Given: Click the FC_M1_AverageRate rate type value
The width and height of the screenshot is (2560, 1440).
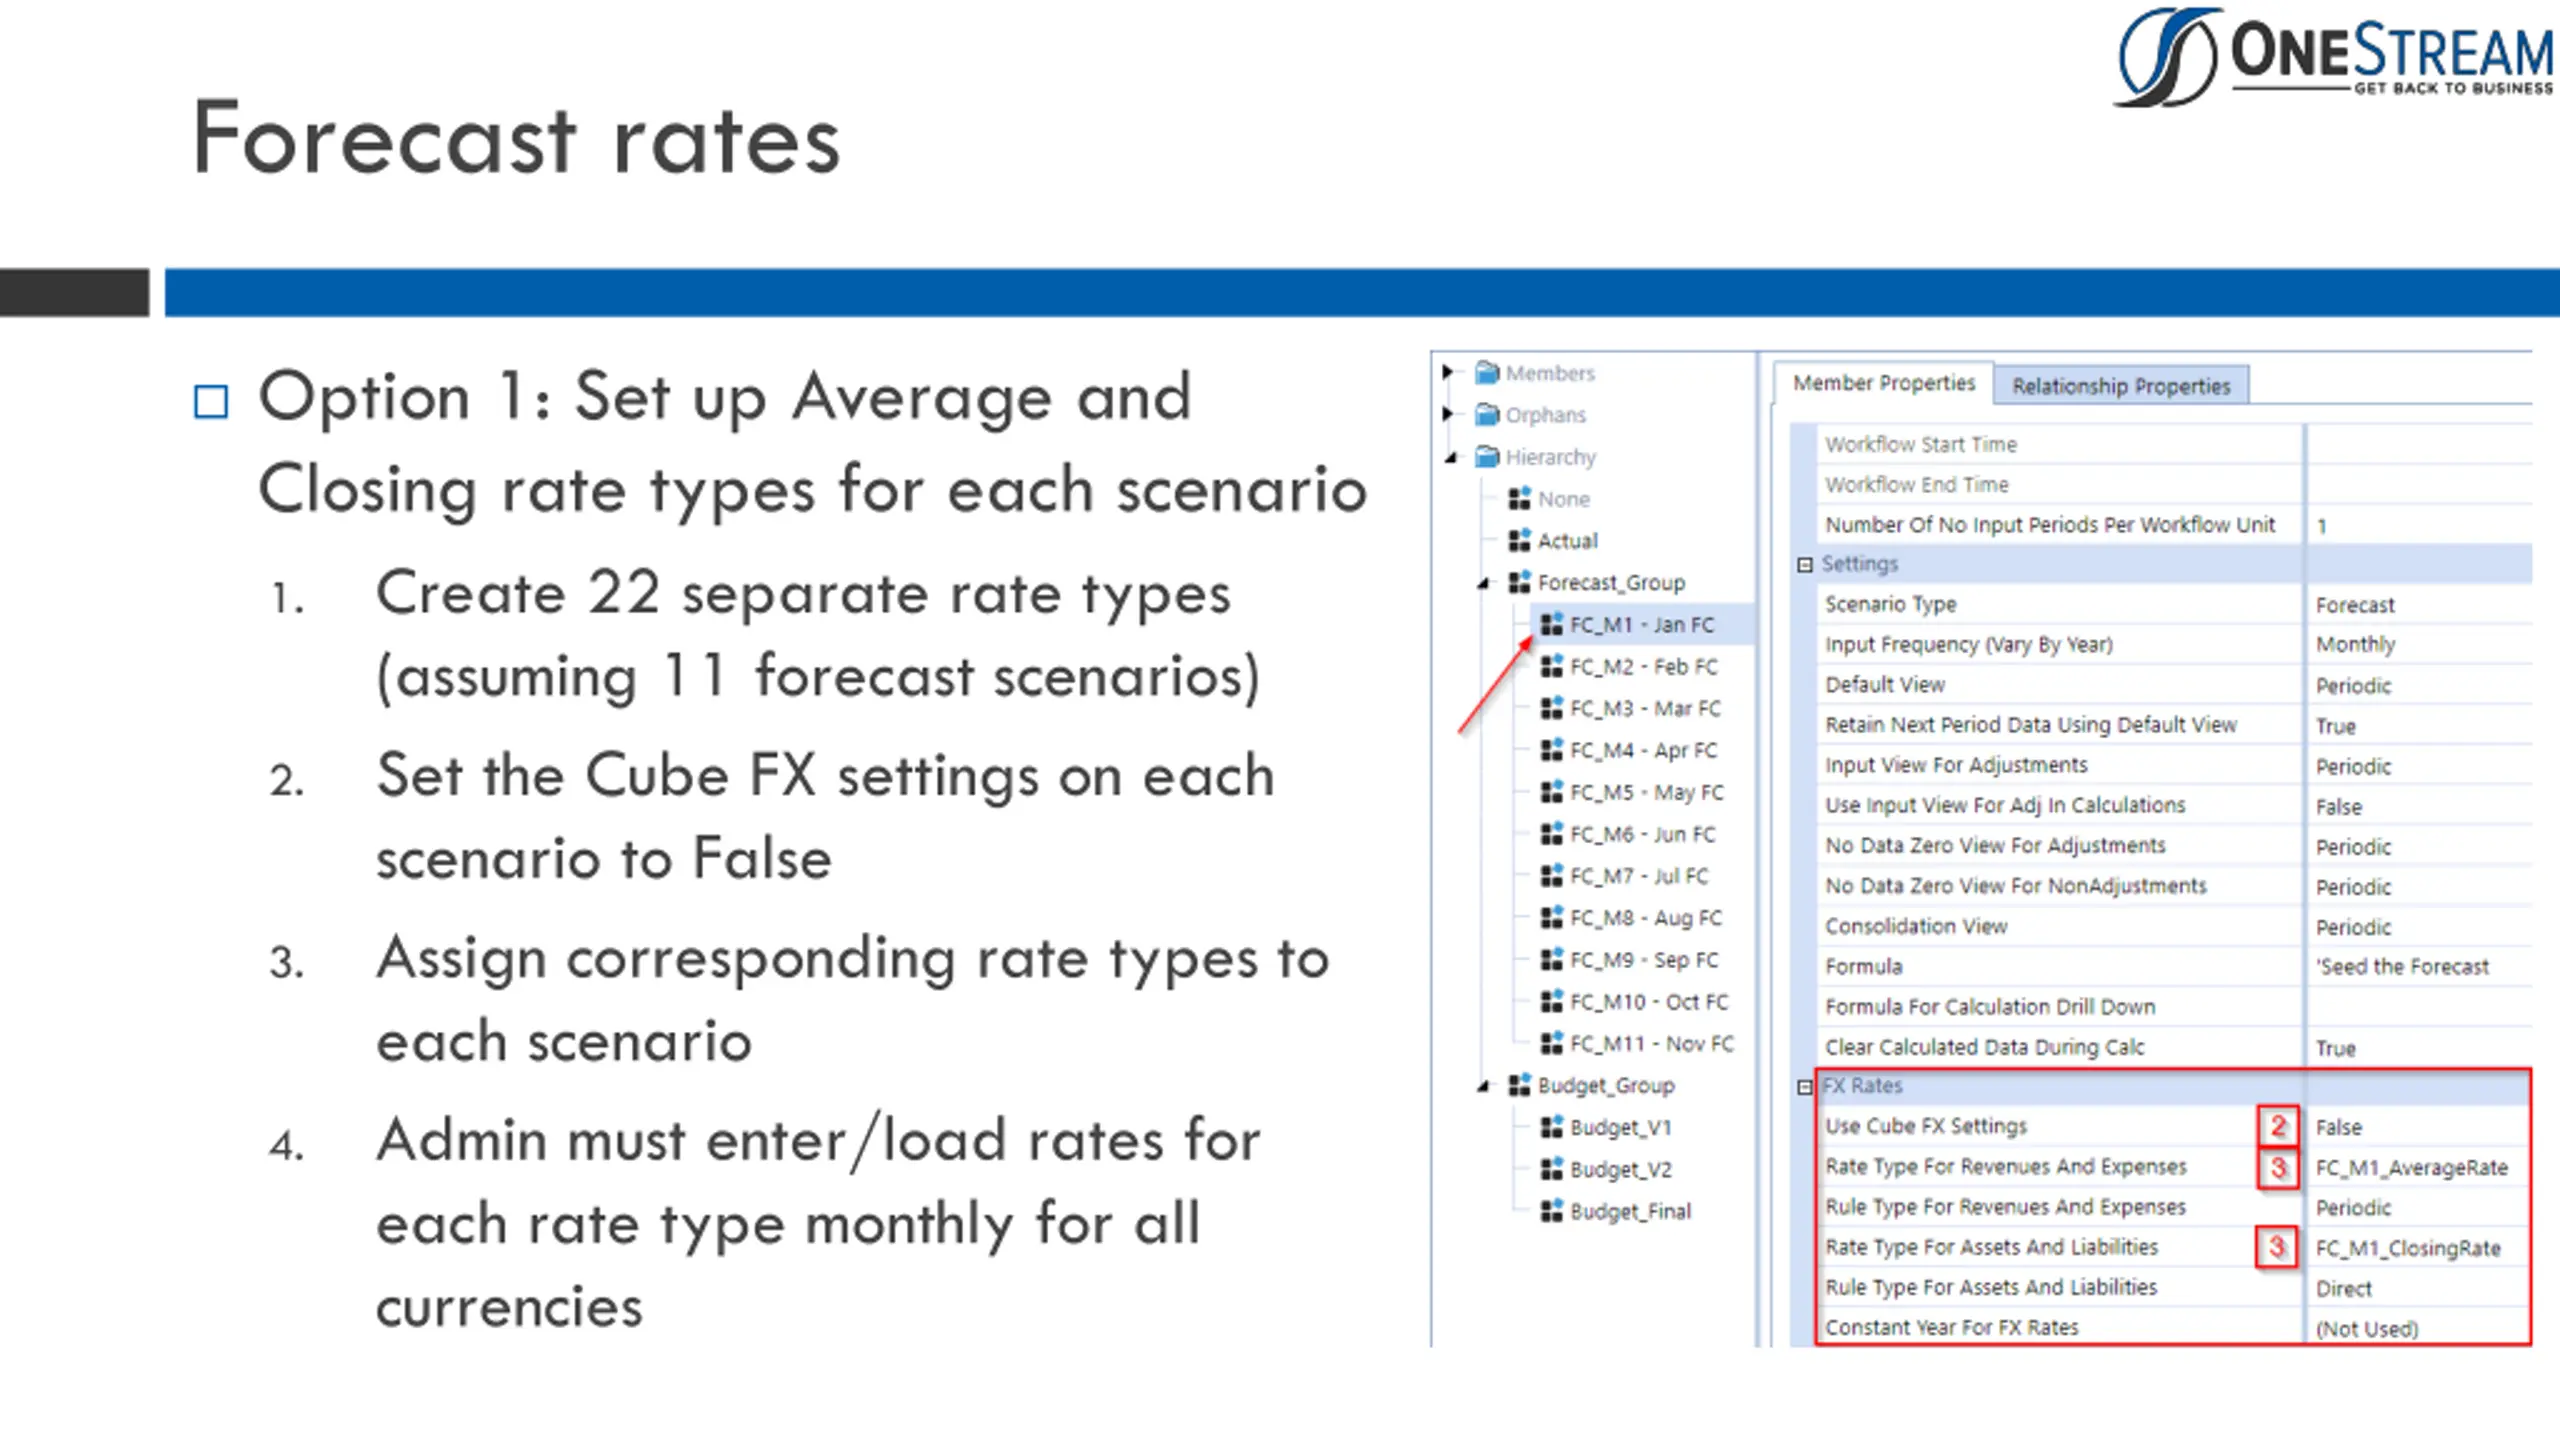Looking at the screenshot, I should [x=2411, y=1168].
